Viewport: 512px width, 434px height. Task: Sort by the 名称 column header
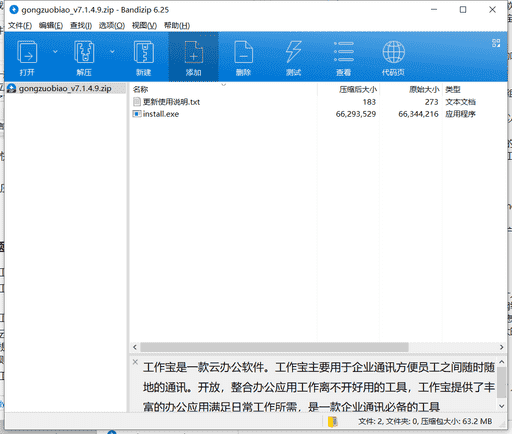[x=223, y=89]
